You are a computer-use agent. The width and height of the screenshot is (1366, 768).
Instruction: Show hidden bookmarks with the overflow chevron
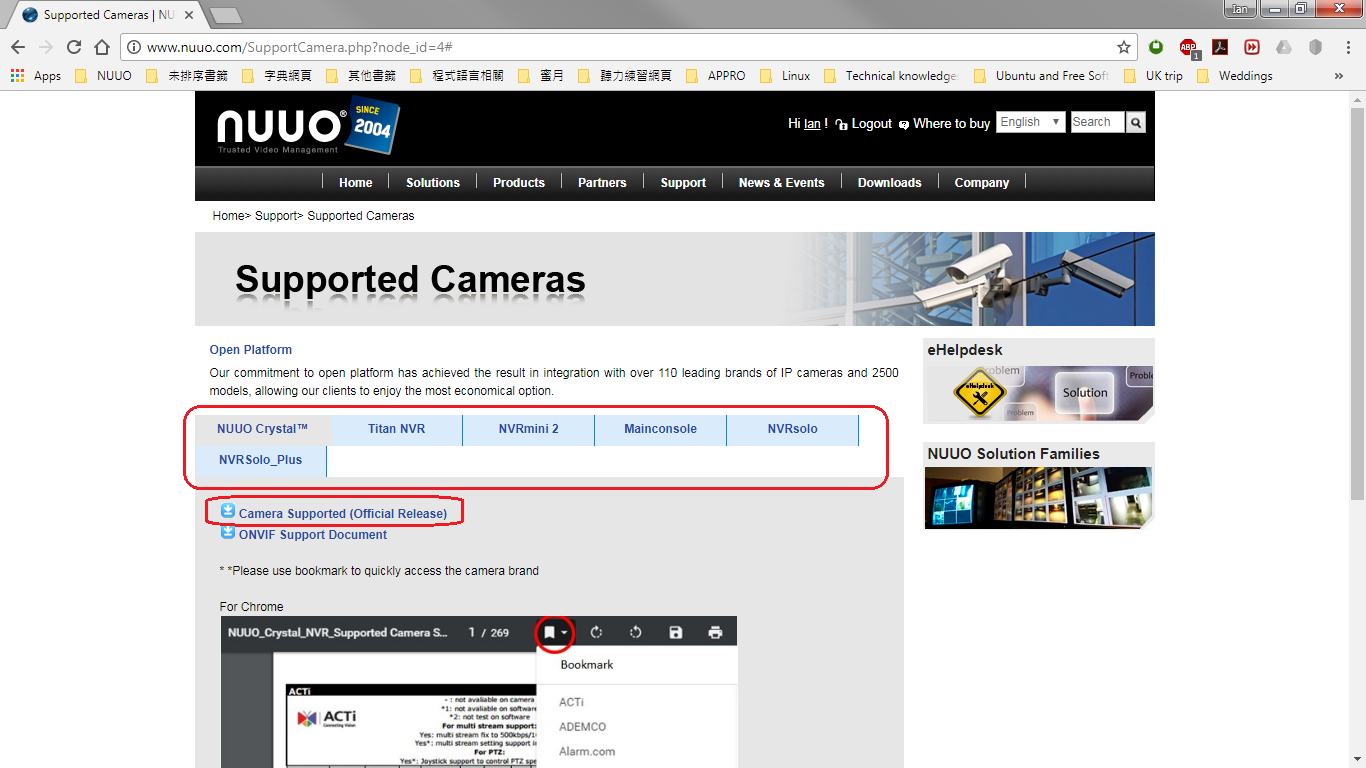[x=1339, y=76]
